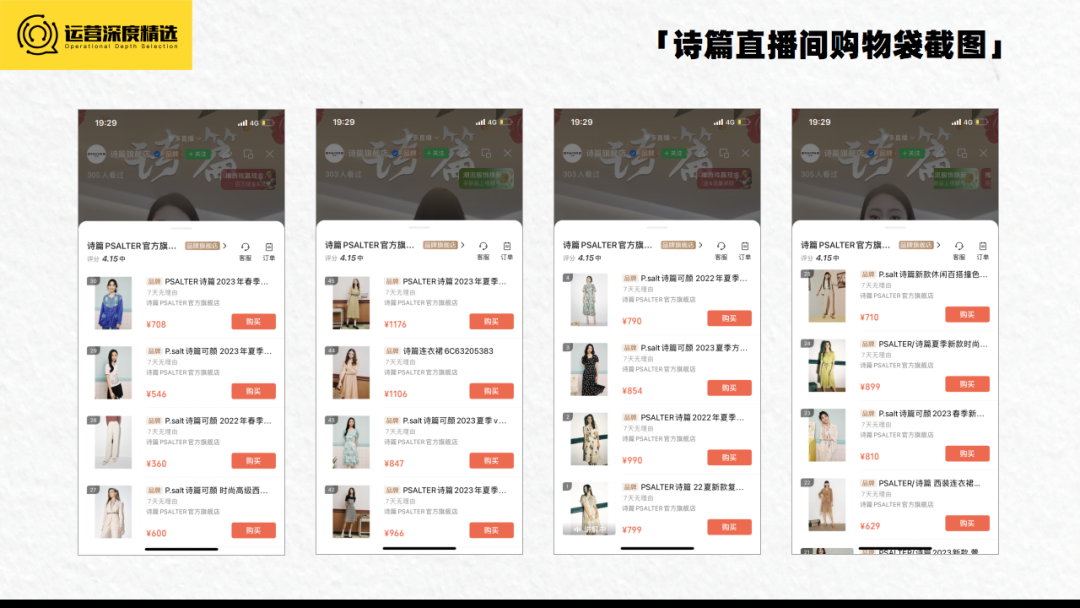Viewport: 1080px width, 608px height.
Task: Toggle +关注 follow above the ¥708 list
Action: tap(197, 154)
